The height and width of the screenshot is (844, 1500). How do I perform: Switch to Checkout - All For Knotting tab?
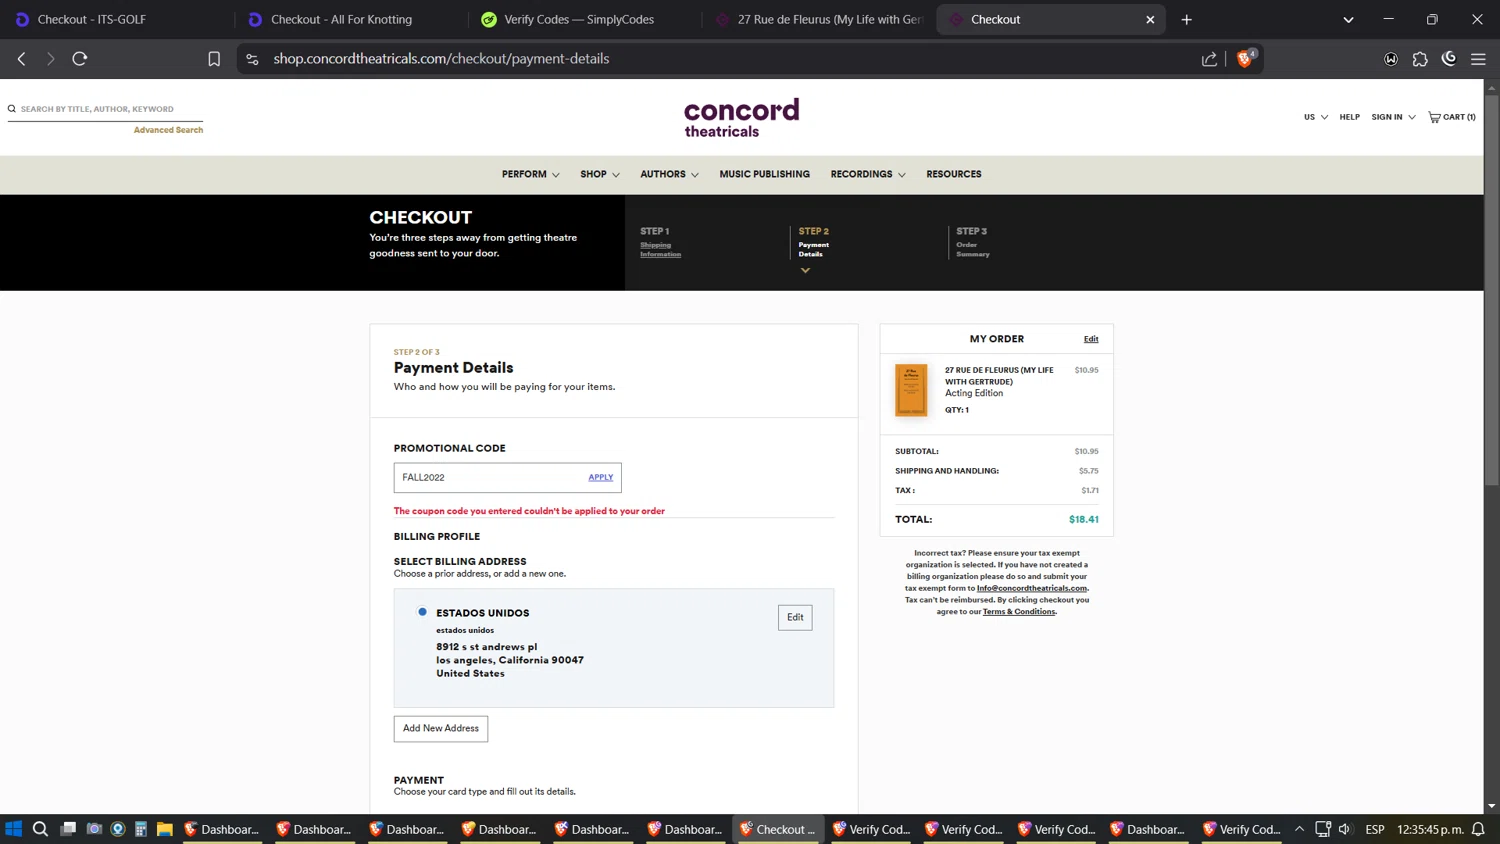(350, 19)
